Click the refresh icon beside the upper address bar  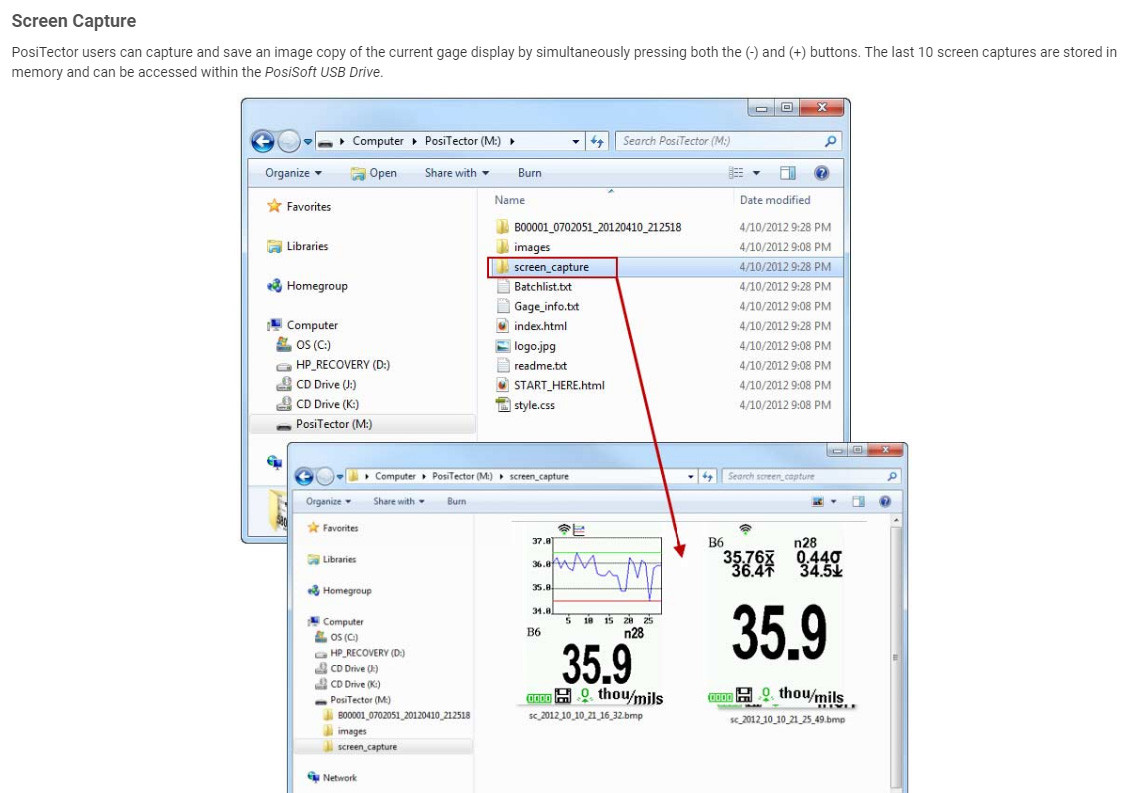597,141
